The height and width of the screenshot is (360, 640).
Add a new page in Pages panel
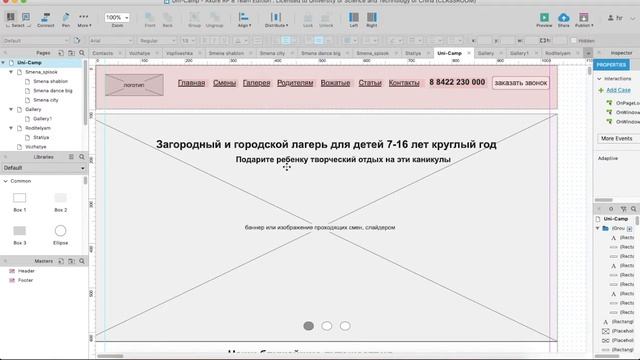61,53
